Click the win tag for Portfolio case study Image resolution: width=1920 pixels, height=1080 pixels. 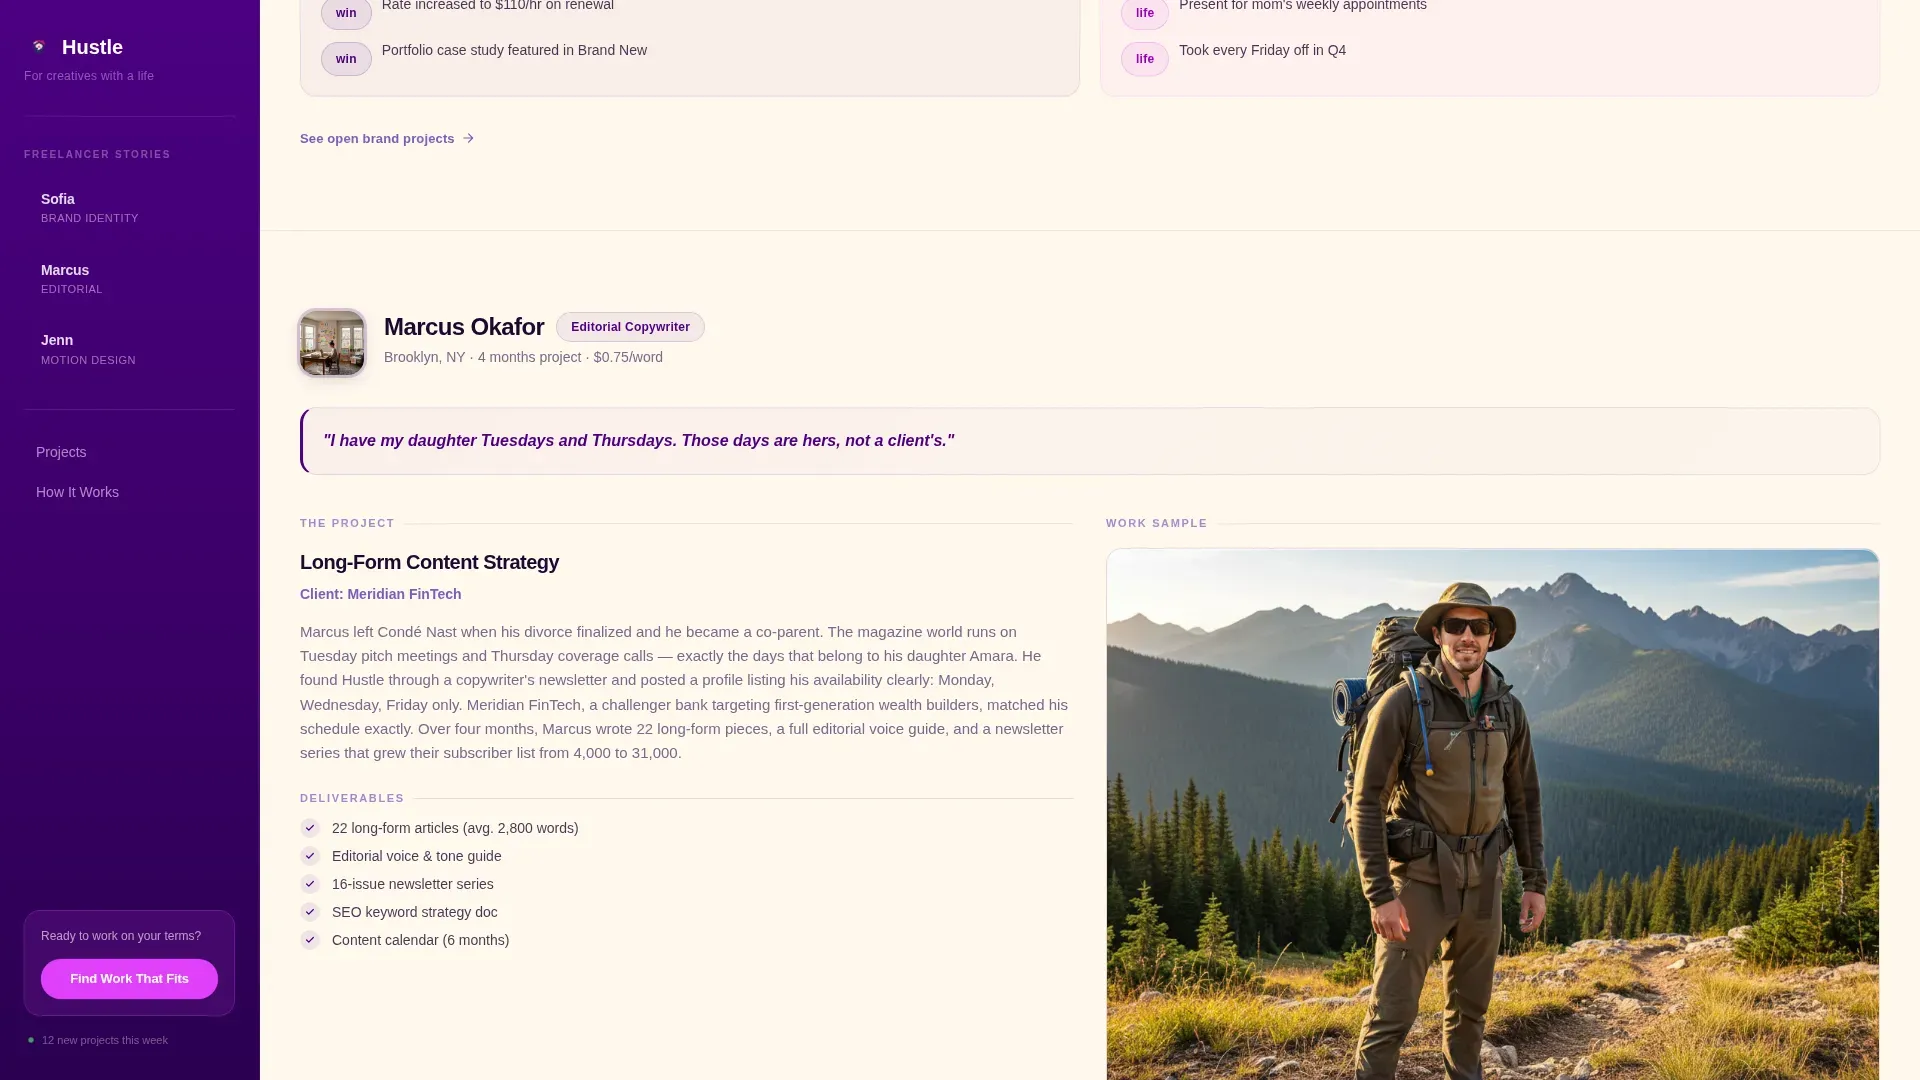[346, 59]
